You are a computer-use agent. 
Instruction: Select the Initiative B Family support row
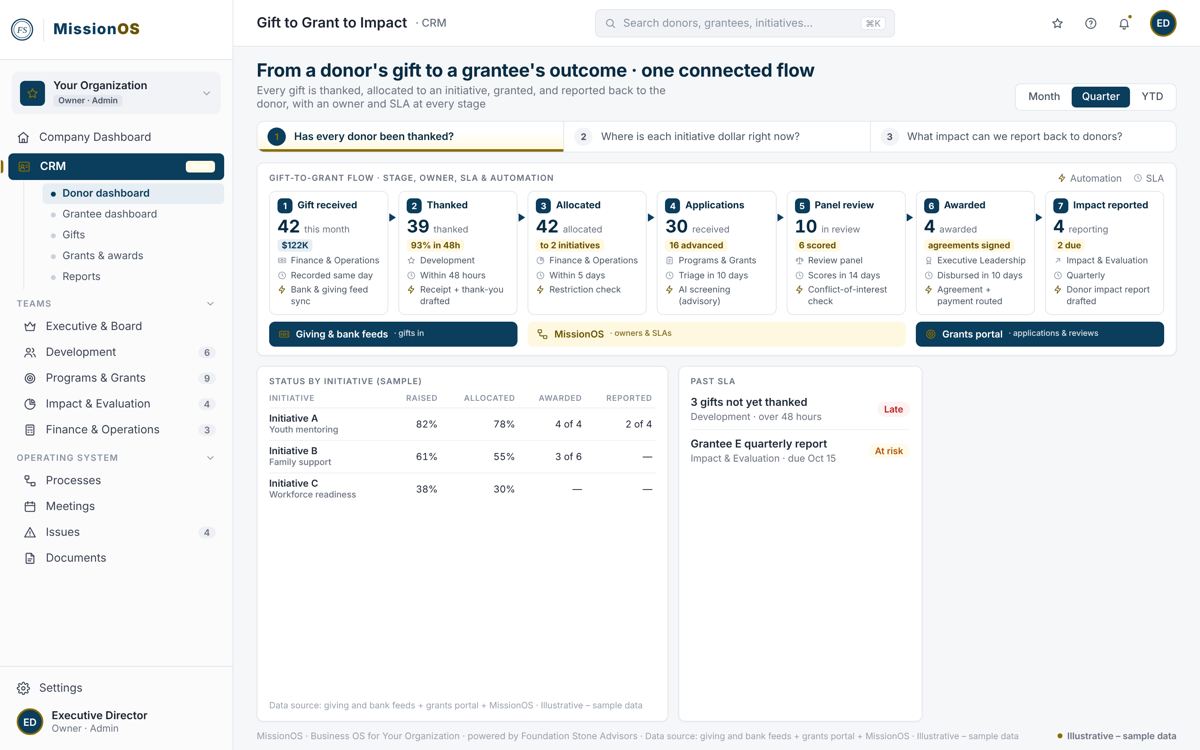462,456
